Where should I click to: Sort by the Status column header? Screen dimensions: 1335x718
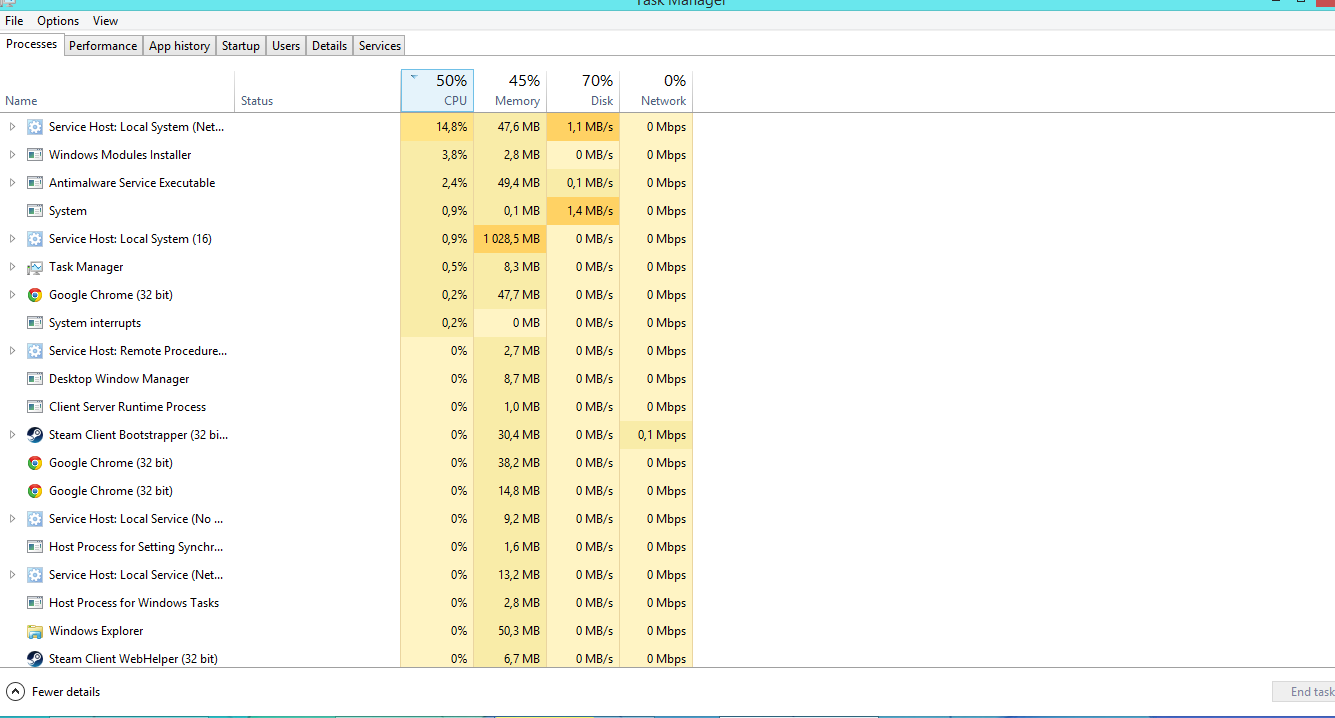coord(317,91)
